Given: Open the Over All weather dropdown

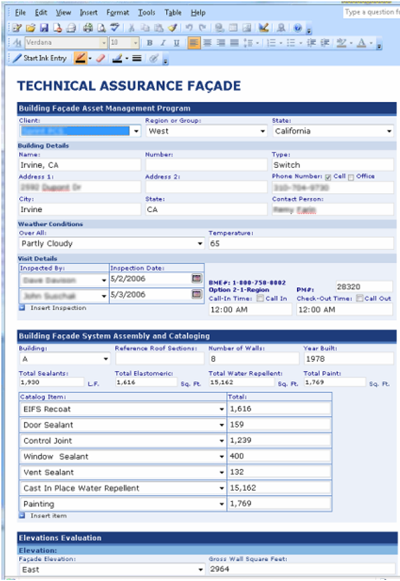Looking at the screenshot, I should (x=200, y=243).
